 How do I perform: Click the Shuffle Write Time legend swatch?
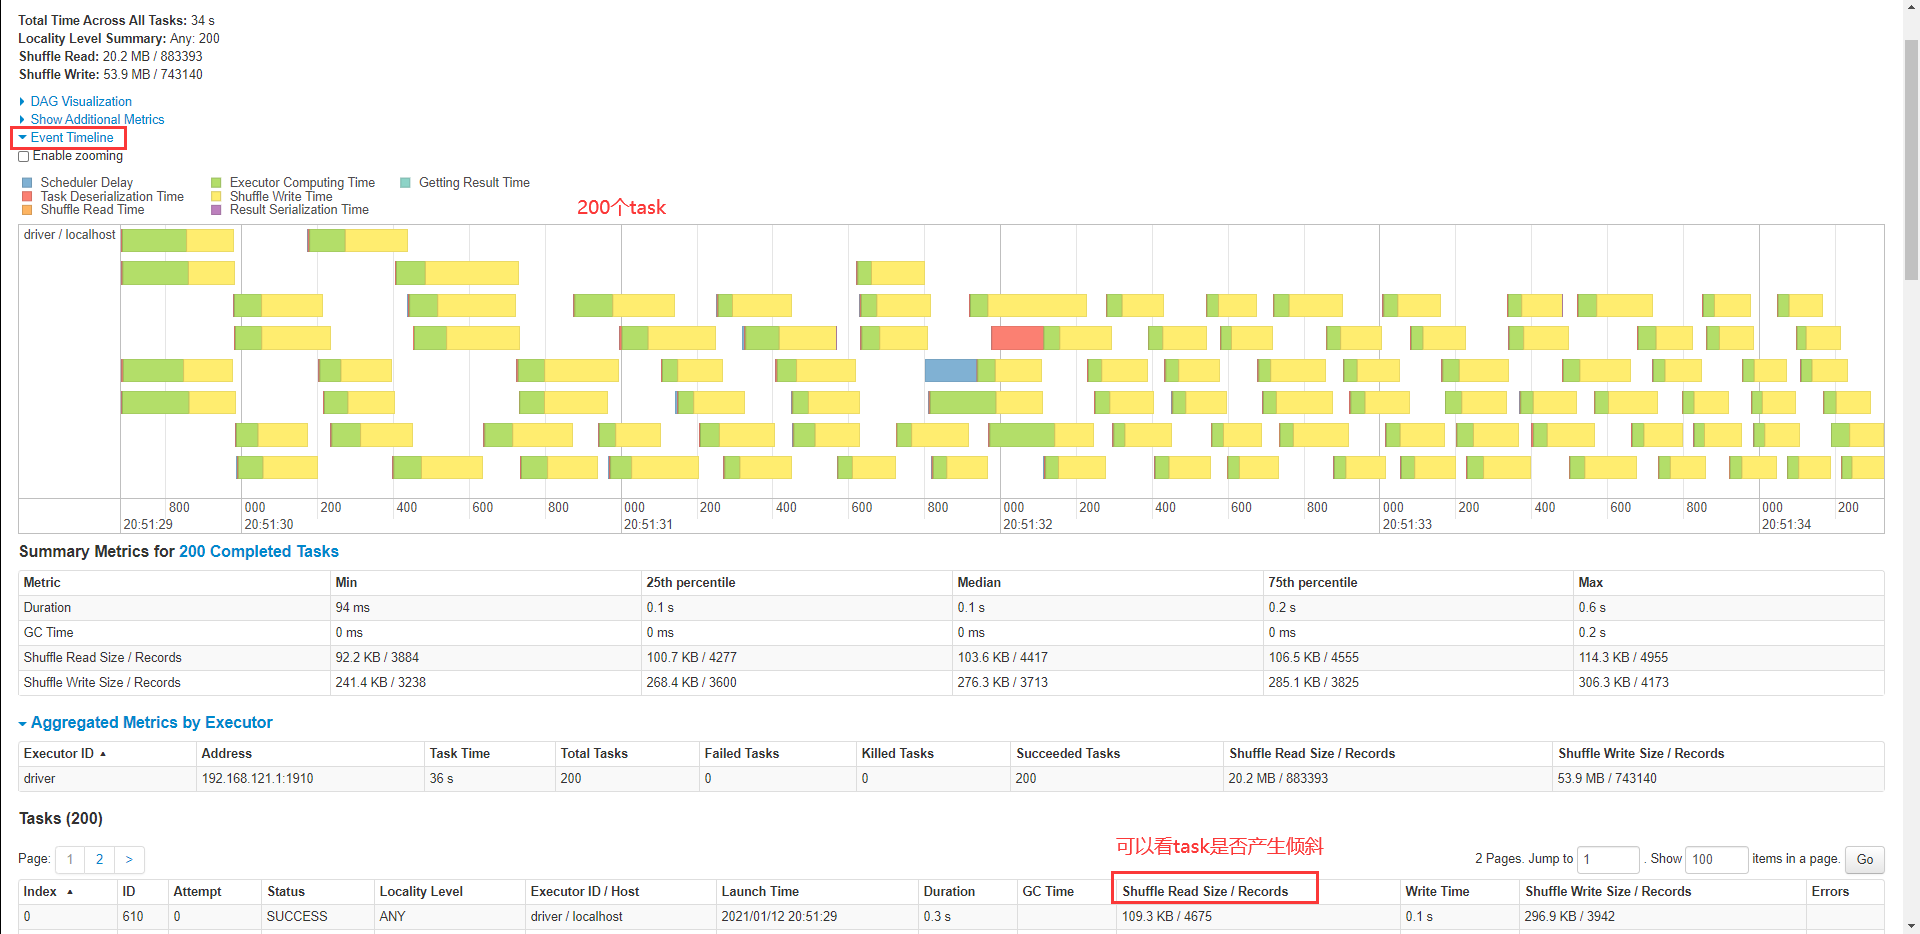click(x=216, y=197)
